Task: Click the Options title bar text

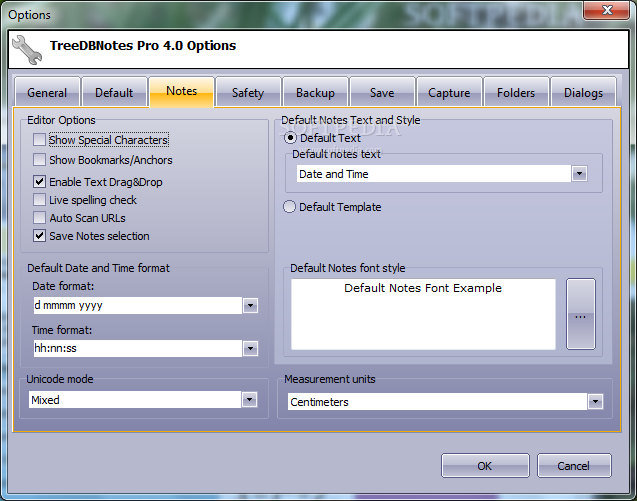Action: [x=29, y=15]
